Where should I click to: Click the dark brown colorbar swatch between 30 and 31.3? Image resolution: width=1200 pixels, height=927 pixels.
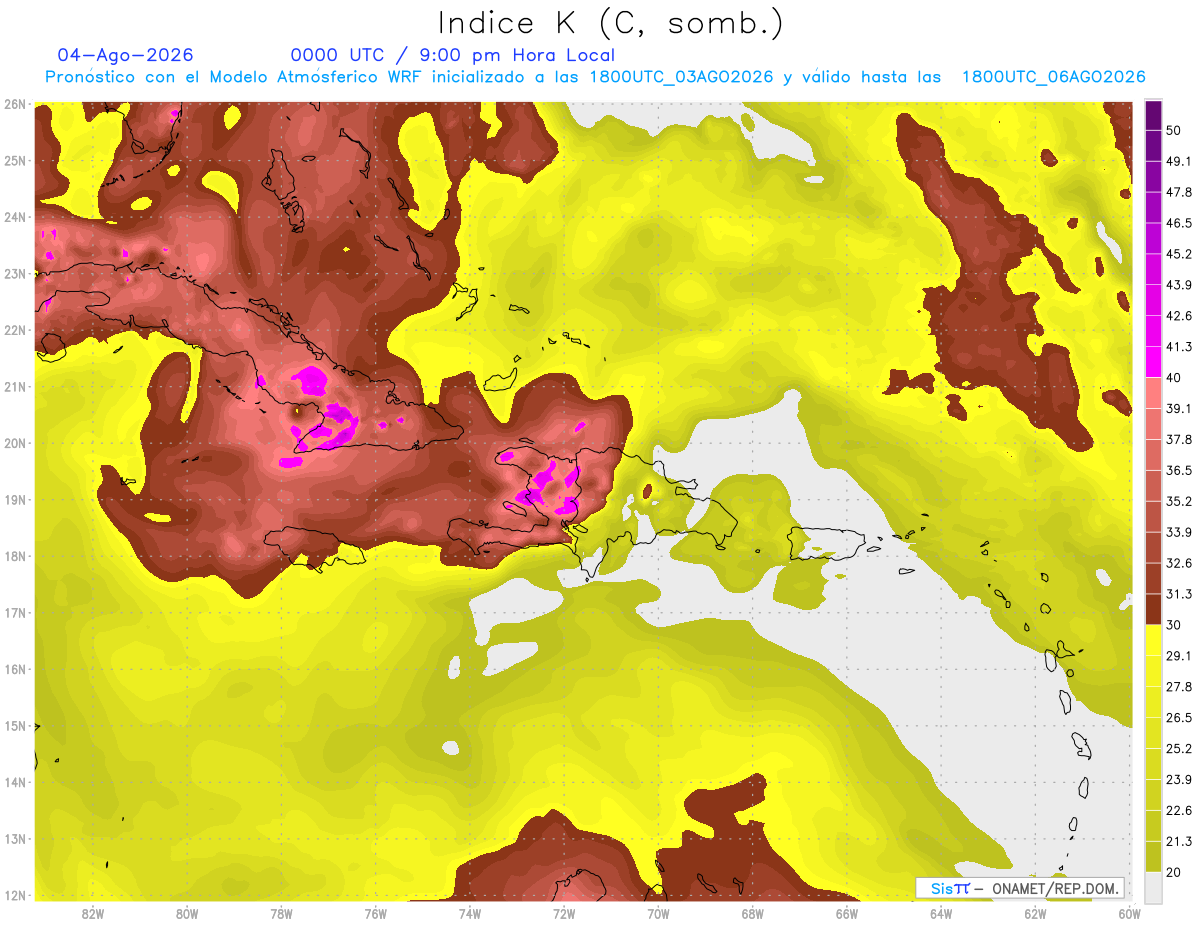[x=1153, y=609]
